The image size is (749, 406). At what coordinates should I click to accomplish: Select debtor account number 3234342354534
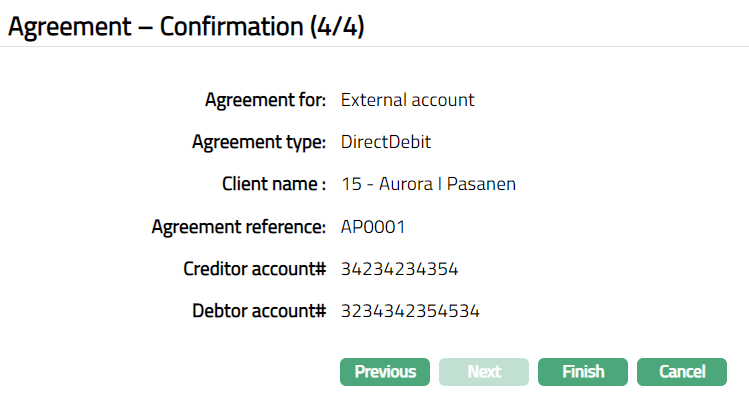pos(410,311)
